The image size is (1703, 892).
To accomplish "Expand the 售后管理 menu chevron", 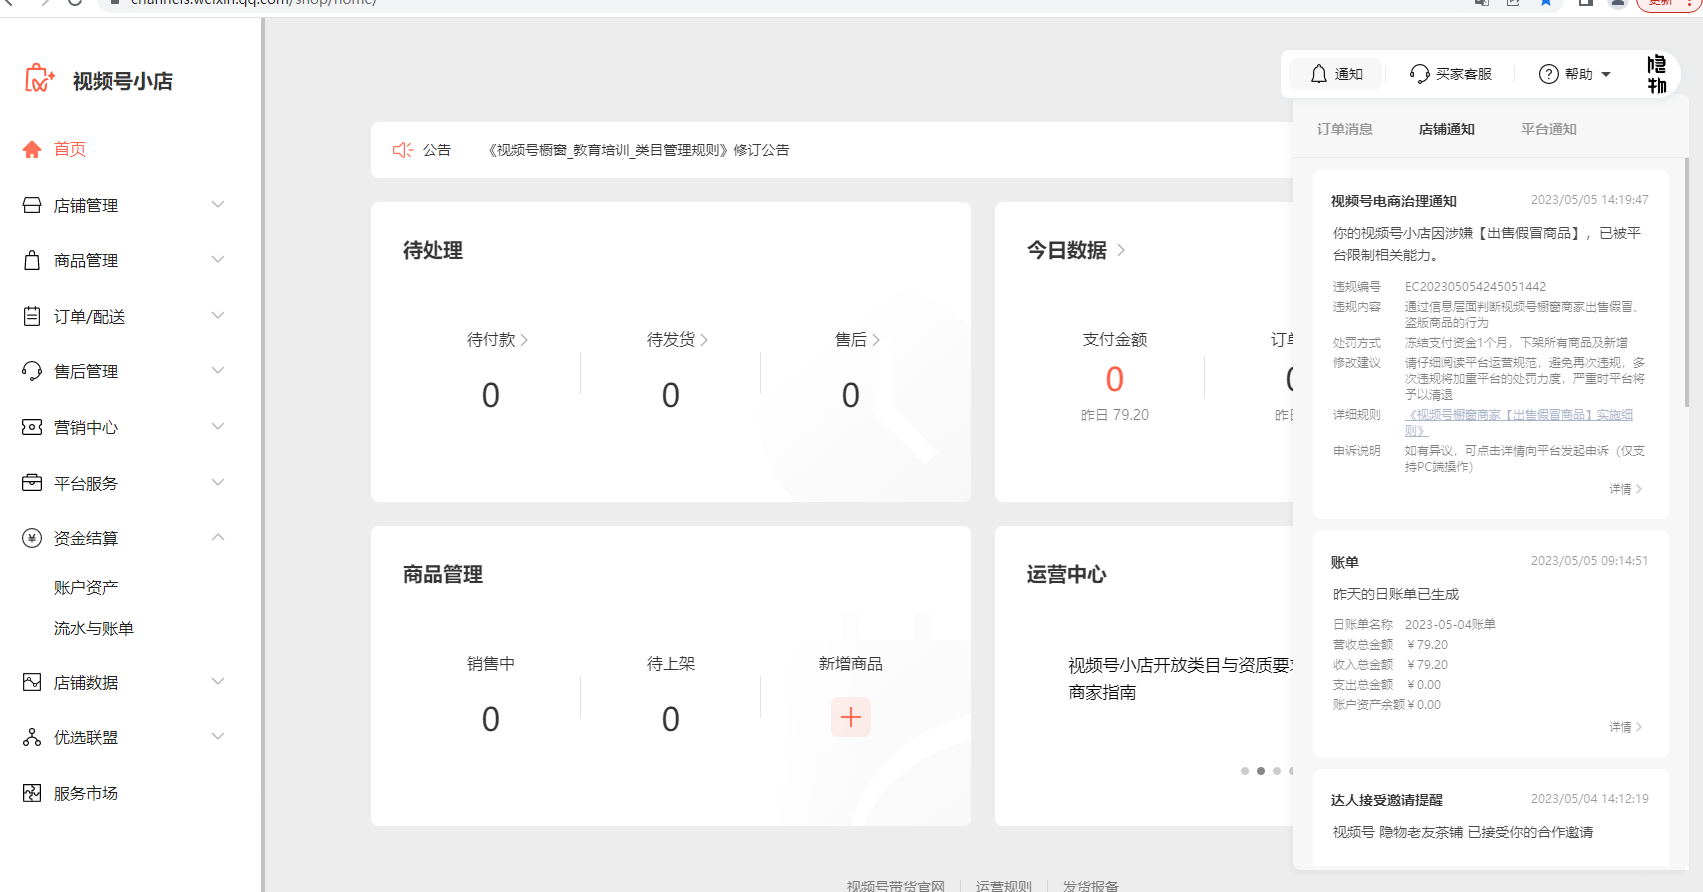I will click(x=218, y=370).
